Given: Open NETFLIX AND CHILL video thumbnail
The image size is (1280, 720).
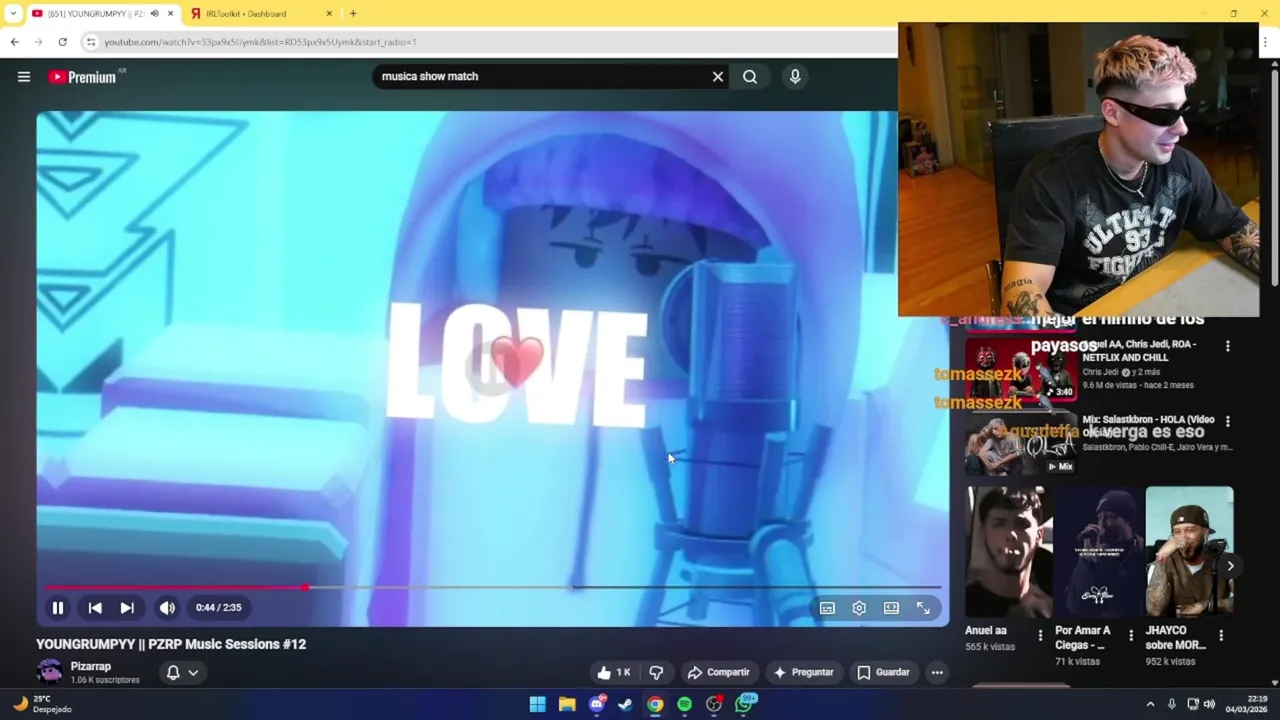Looking at the screenshot, I should point(1021,369).
